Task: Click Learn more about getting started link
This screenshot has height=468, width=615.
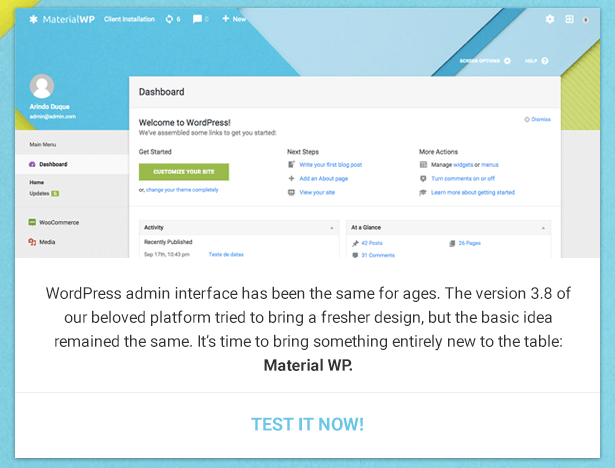Action: [x=473, y=193]
